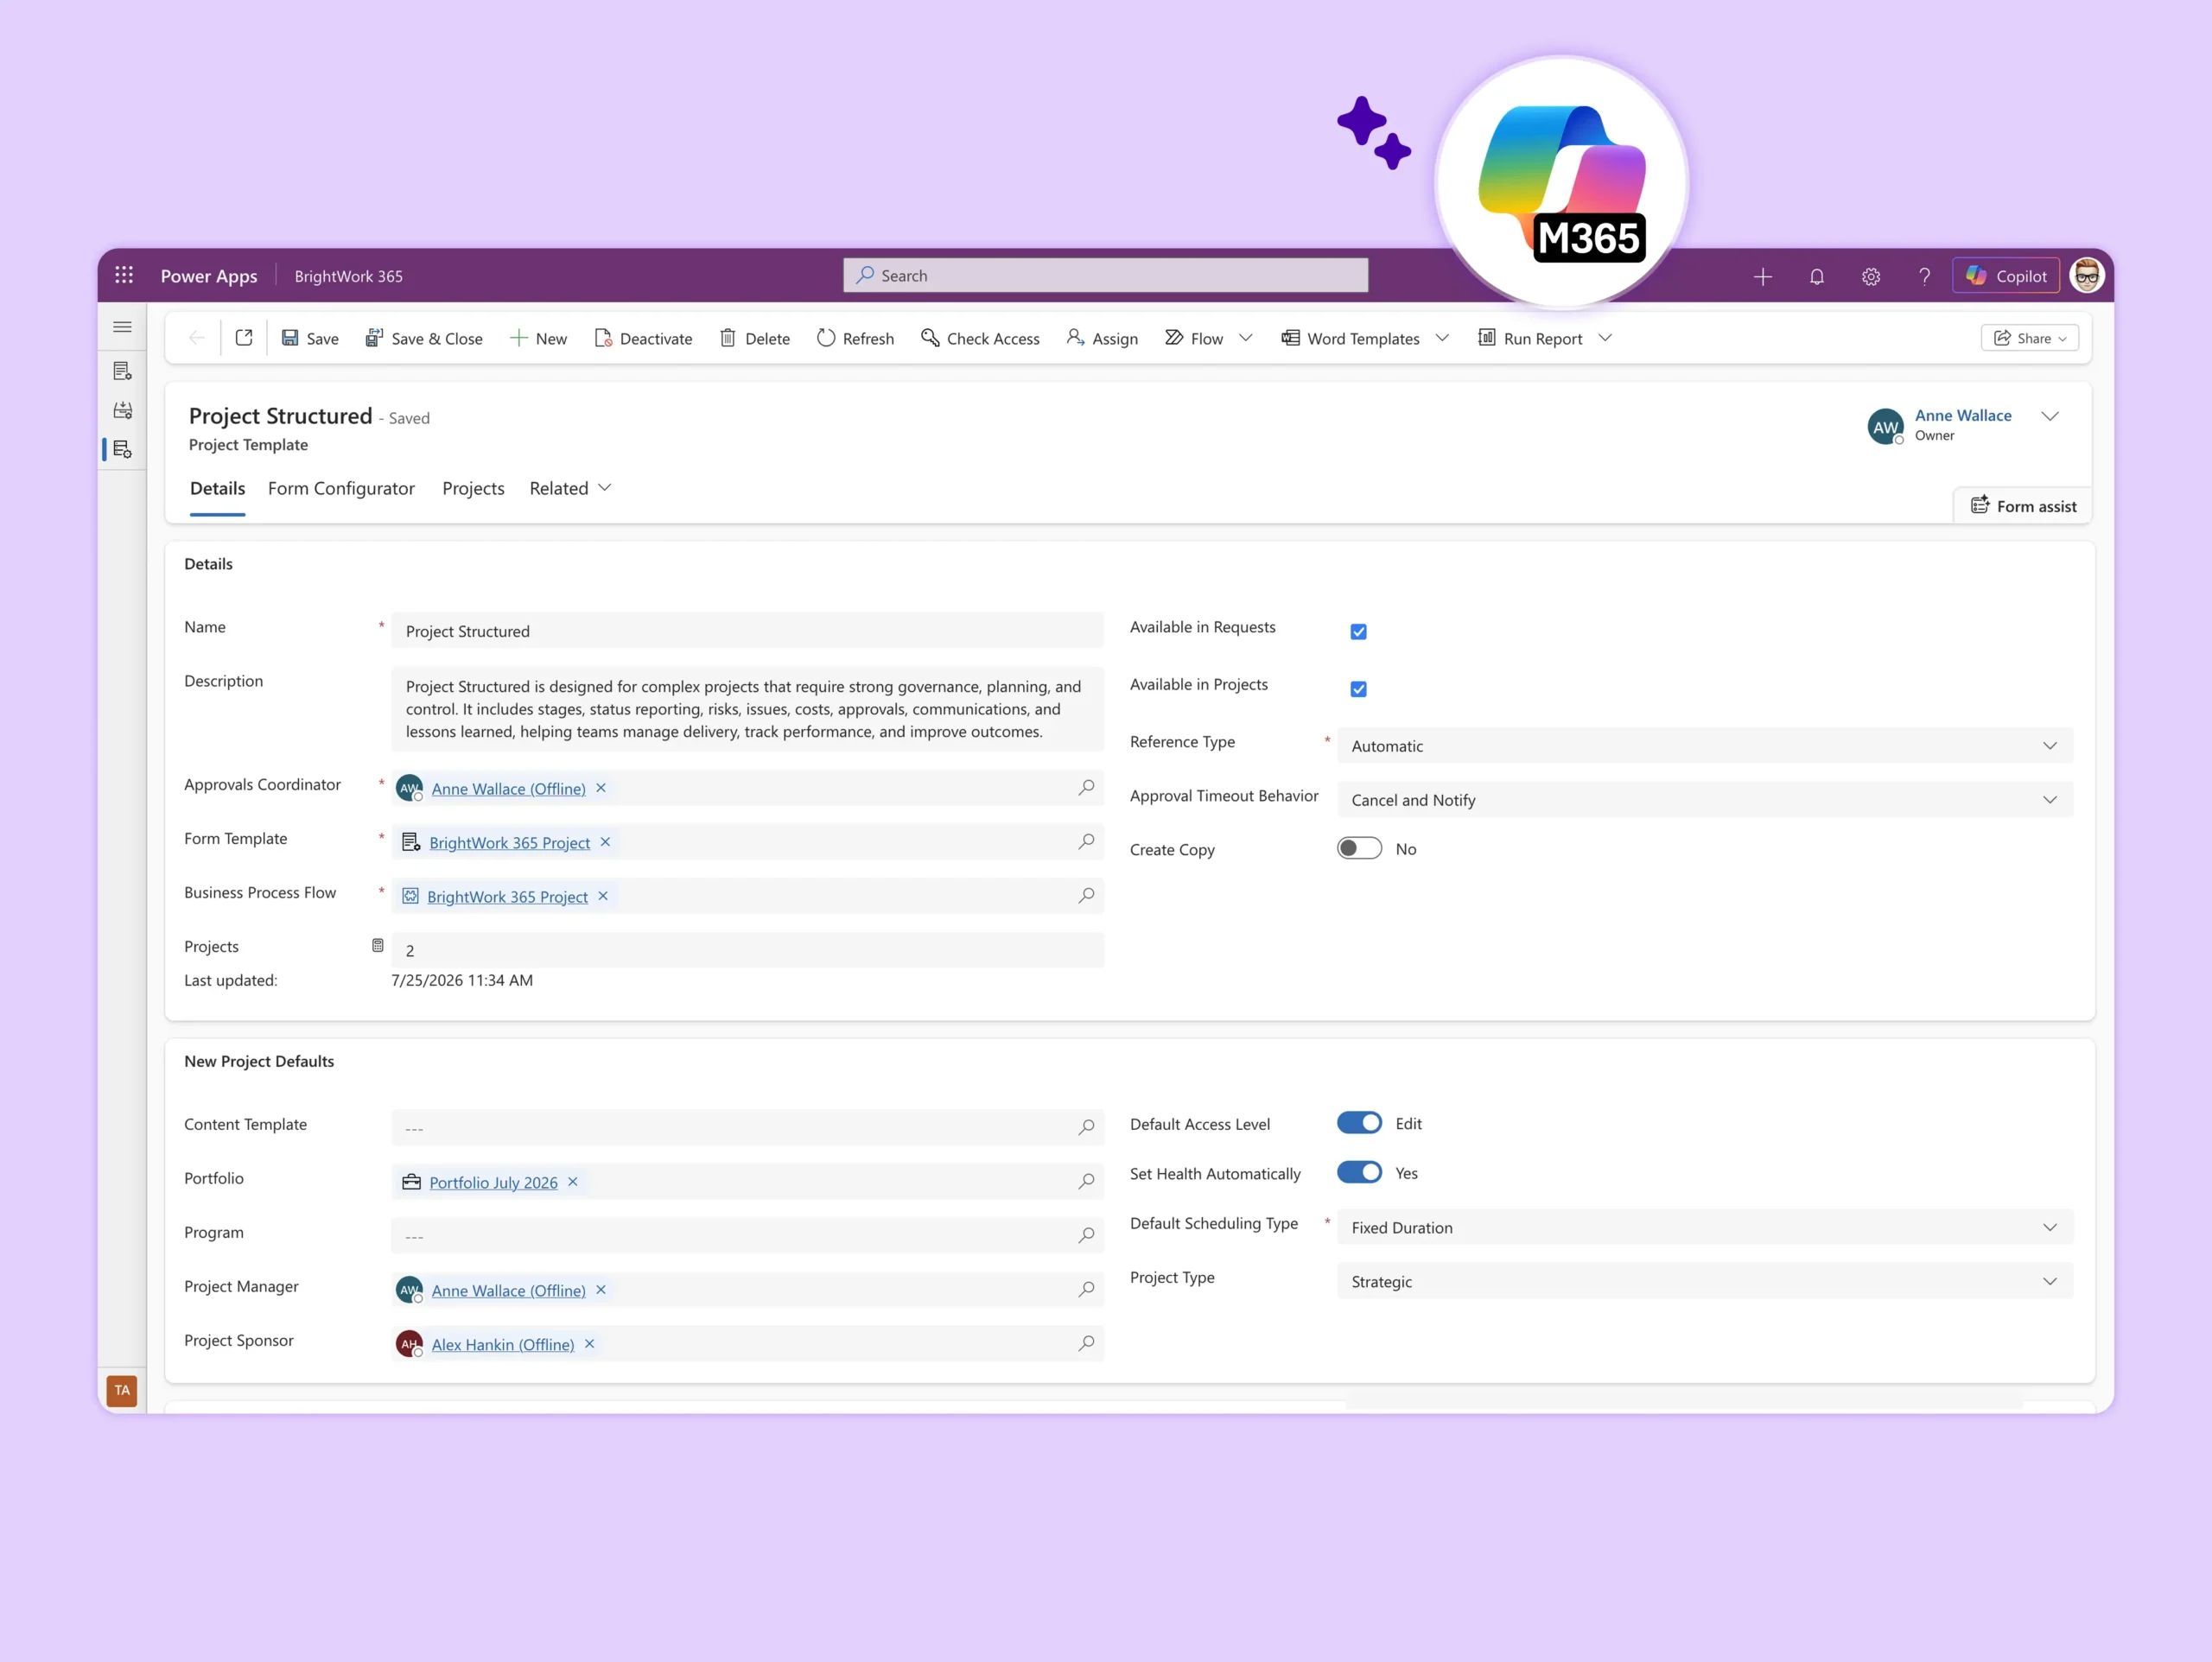Expand the Flow dropdown chevron
This screenshot has width=2212, height=1662.
(x=1245, y=338)
